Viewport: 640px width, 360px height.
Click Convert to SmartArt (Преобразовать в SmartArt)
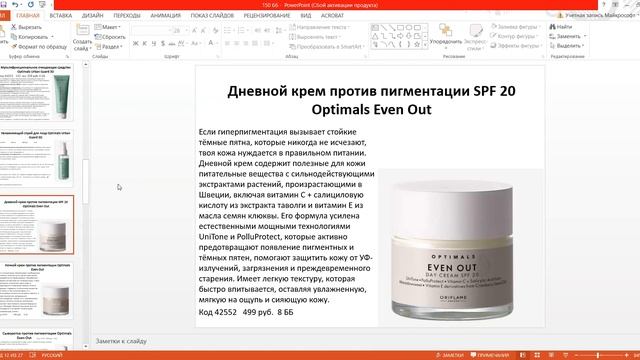(327, 47)
